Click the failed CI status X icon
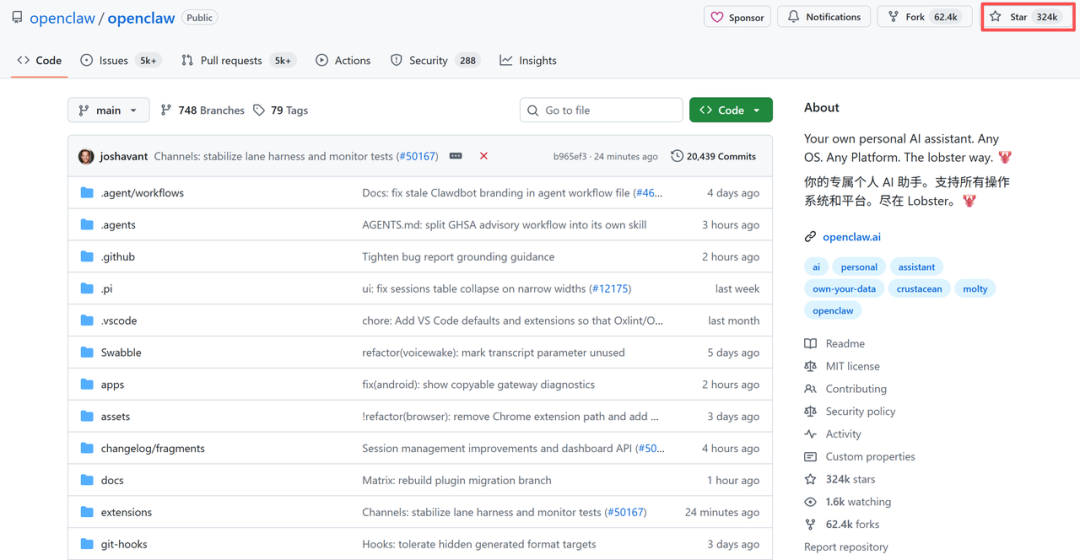The image size is (1080, 560). [x=484, y=156]
